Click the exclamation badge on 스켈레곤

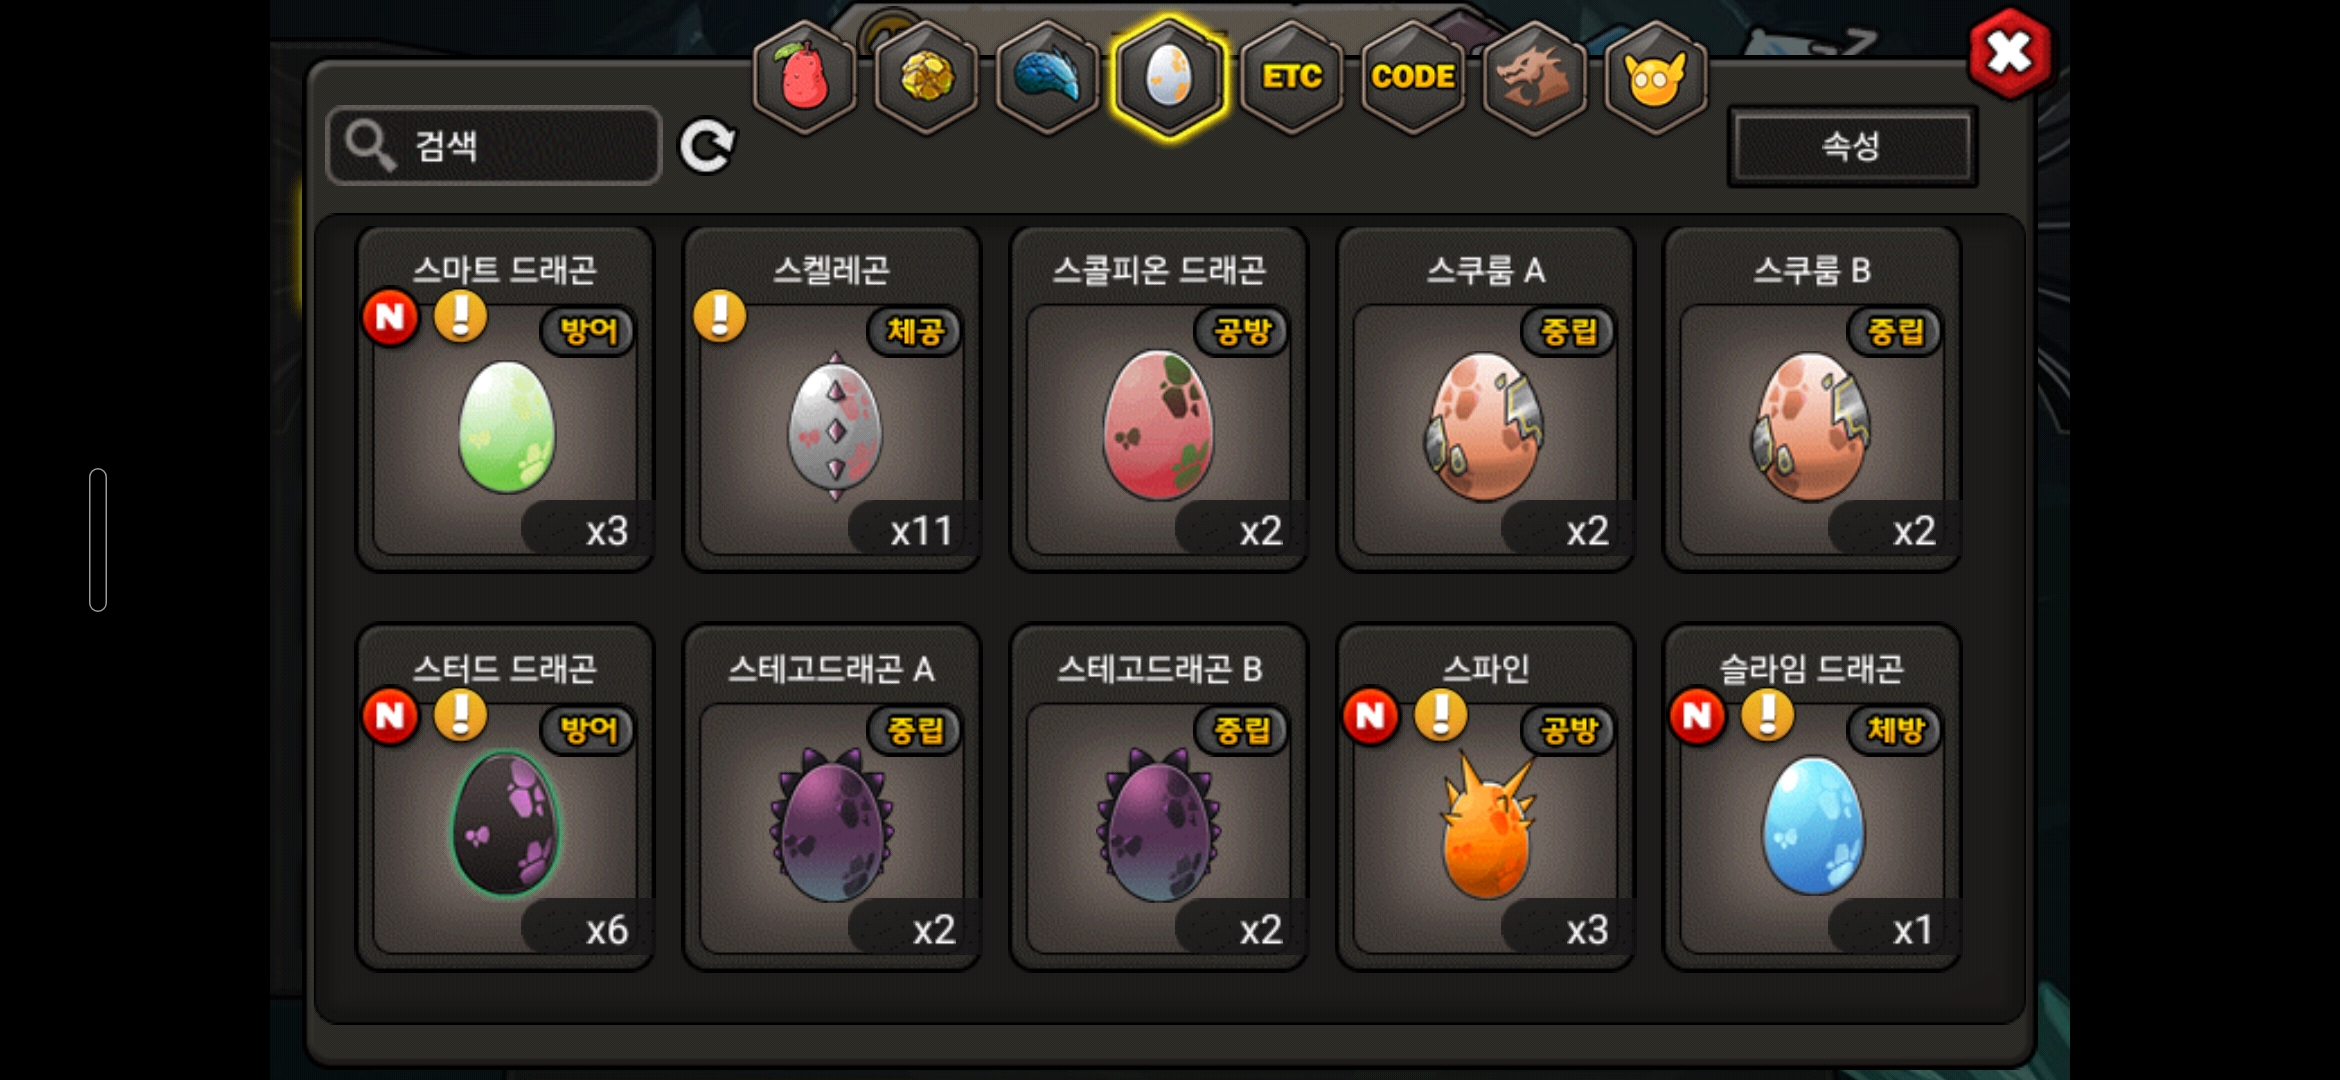tap(720, 316)
